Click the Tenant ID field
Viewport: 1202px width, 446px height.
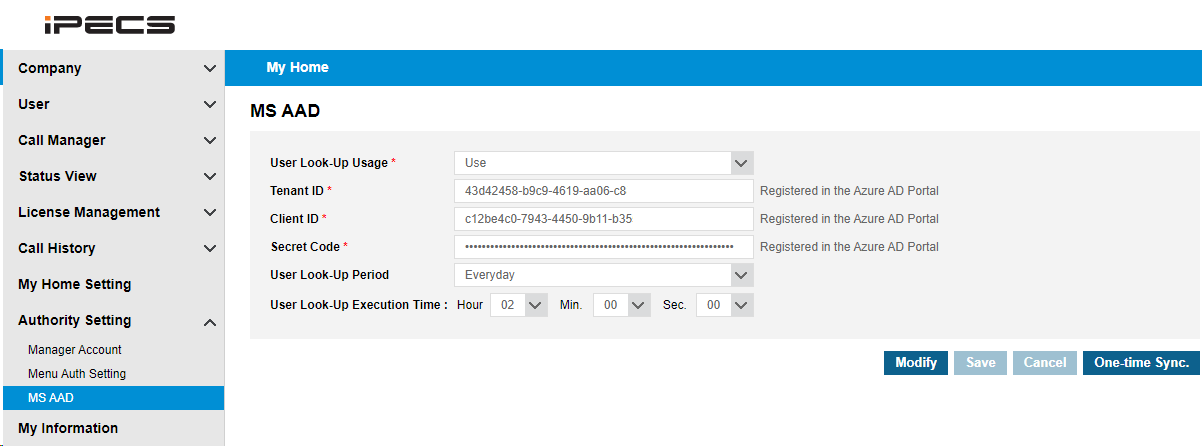[x=603, y=191]
